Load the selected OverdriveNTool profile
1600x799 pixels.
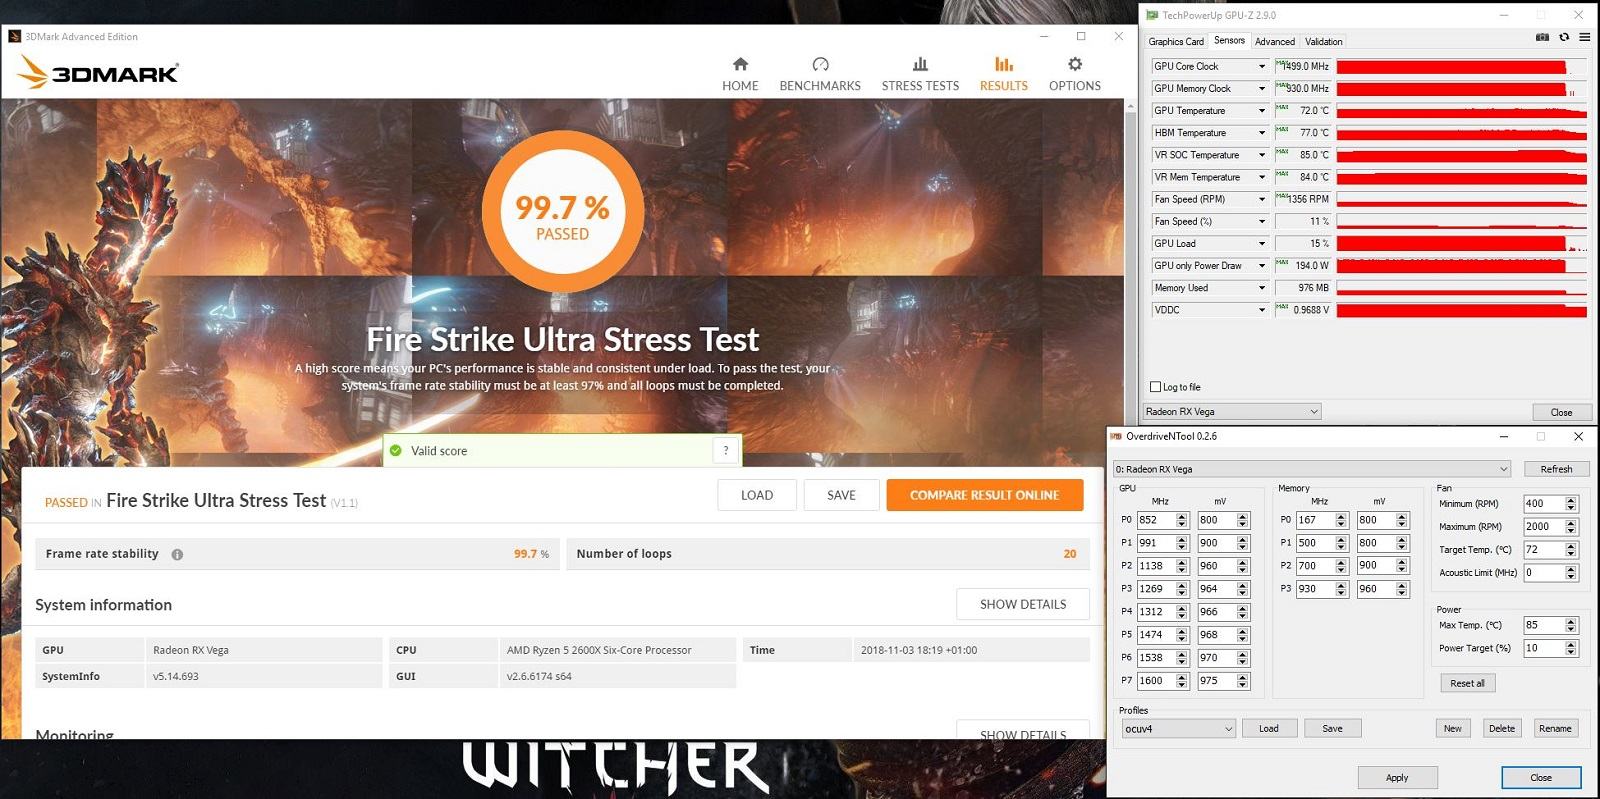coord(1269,728)
